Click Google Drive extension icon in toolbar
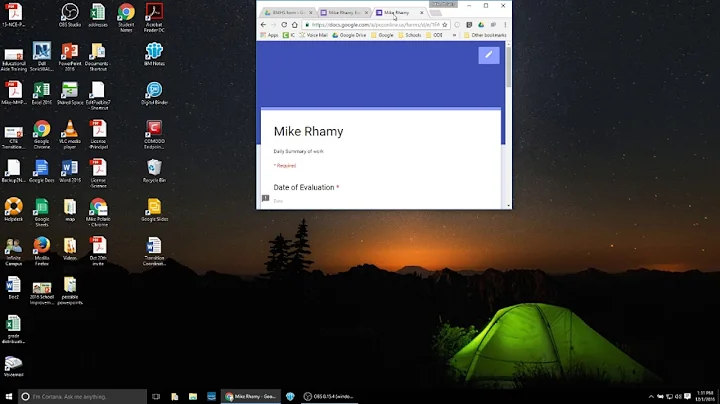 (481, 25)
